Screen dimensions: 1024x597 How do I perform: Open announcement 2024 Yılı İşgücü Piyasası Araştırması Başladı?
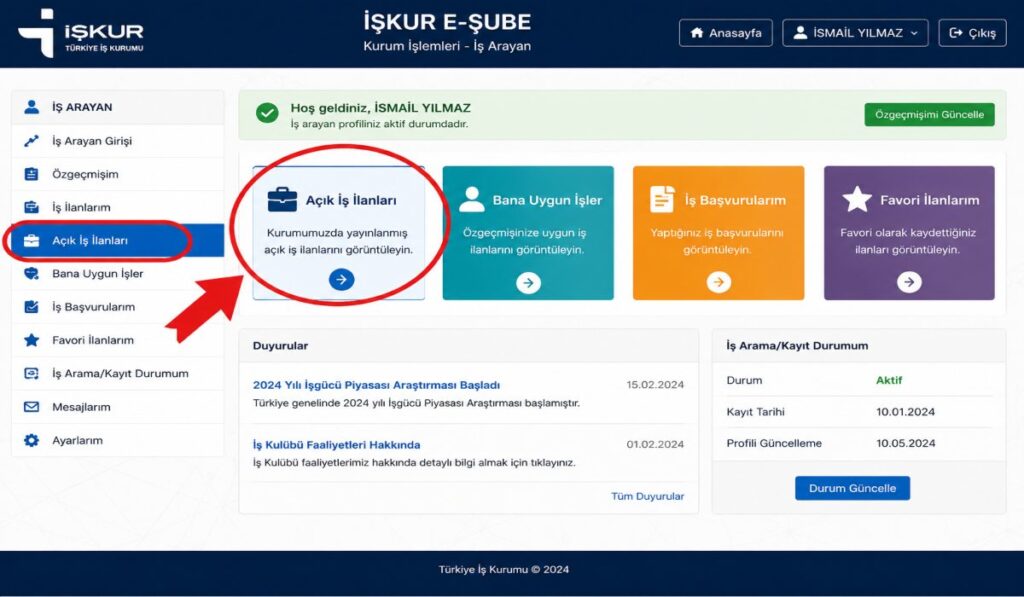[x=376, y=385]
